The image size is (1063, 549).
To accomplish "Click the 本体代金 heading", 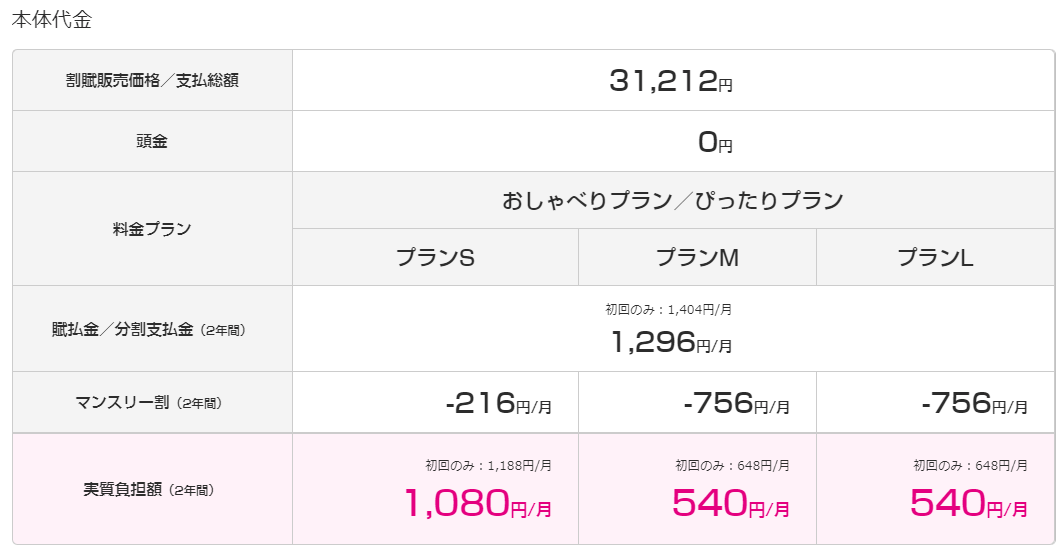I will [x=52, y=20].
